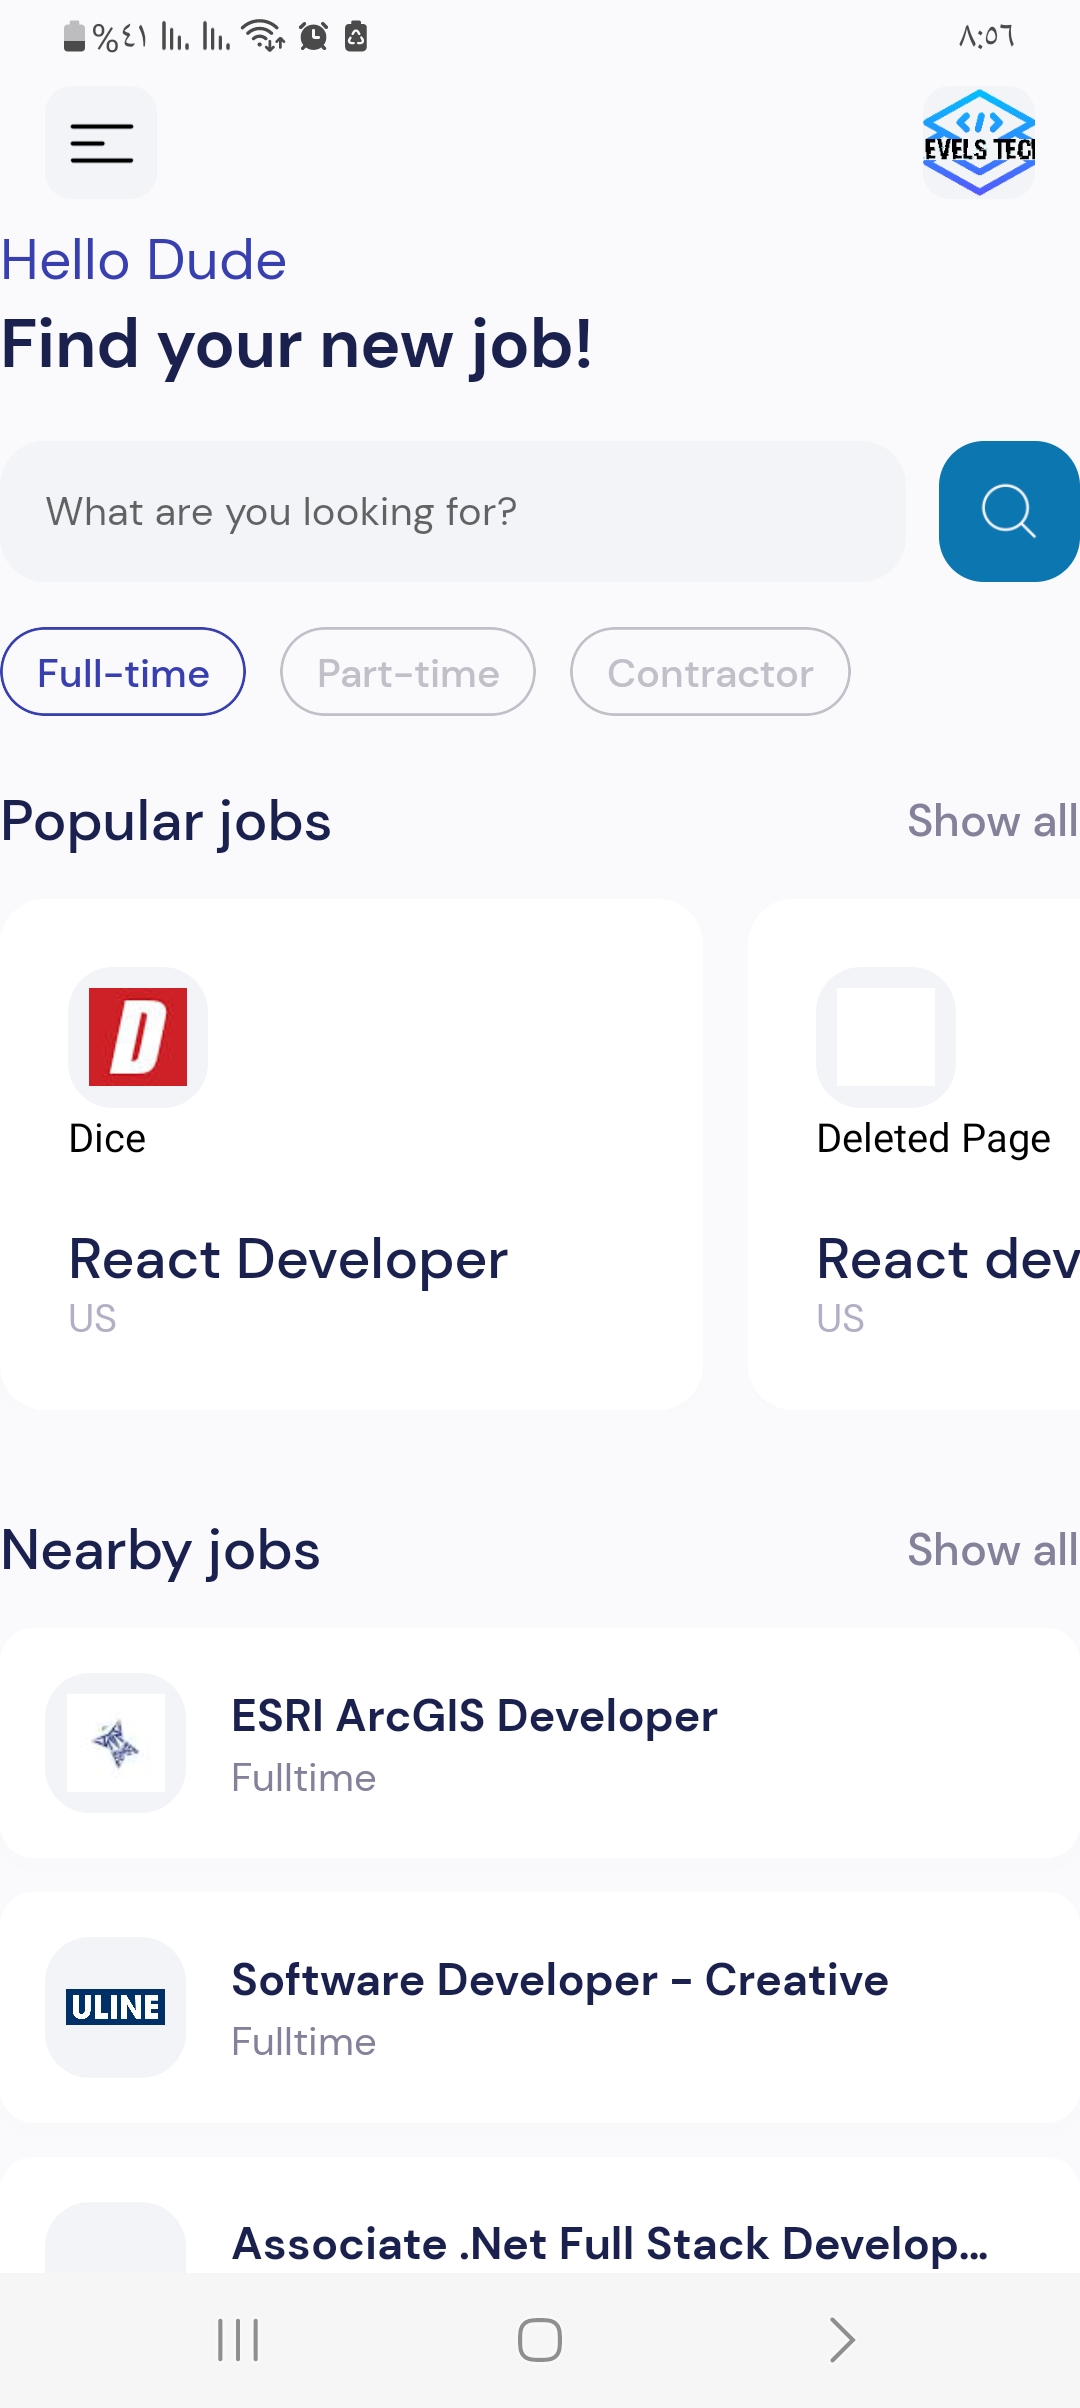This screenshot has width=1080, height=2408.
Task: Tap the Dice company logo
Action: pos(138,1037)
